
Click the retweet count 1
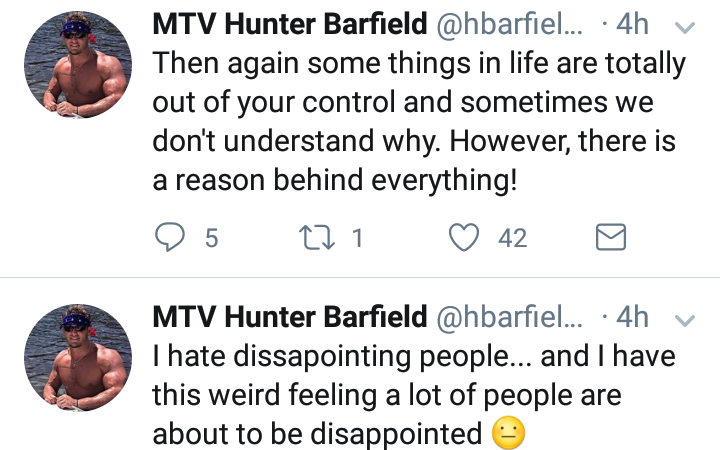pos(358,238)
